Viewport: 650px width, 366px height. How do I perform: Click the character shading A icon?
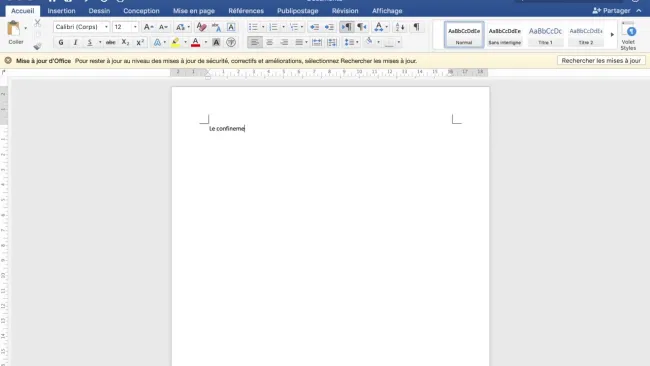(216, 42)
